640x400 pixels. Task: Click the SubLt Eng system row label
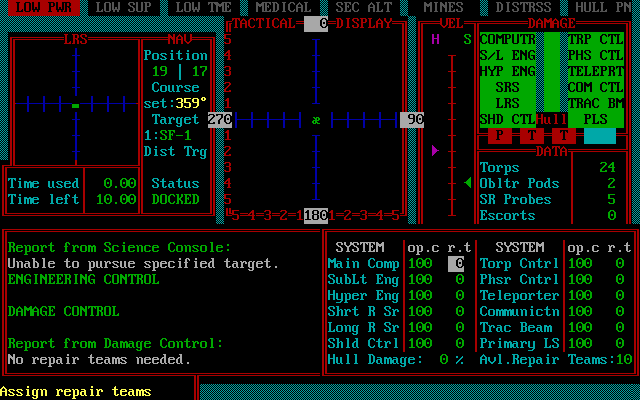tap(363, 280)
